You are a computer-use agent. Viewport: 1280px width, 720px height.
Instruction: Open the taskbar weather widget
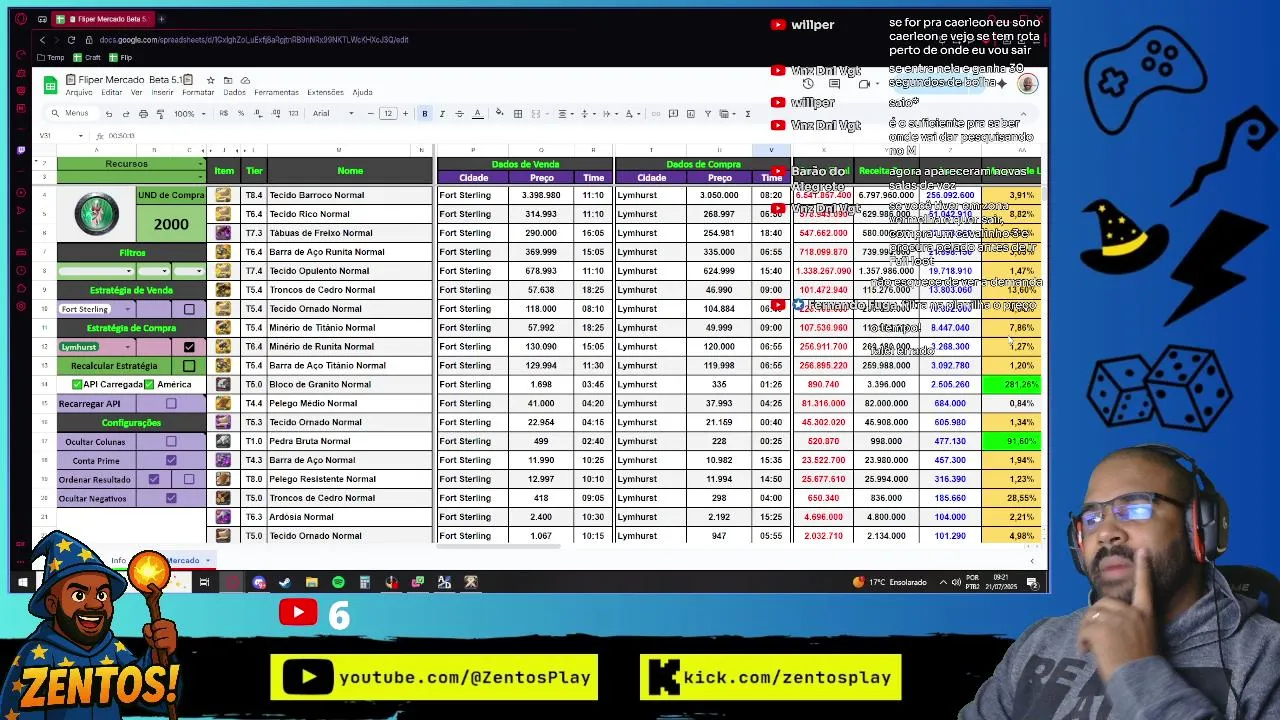tap(890, 582)
